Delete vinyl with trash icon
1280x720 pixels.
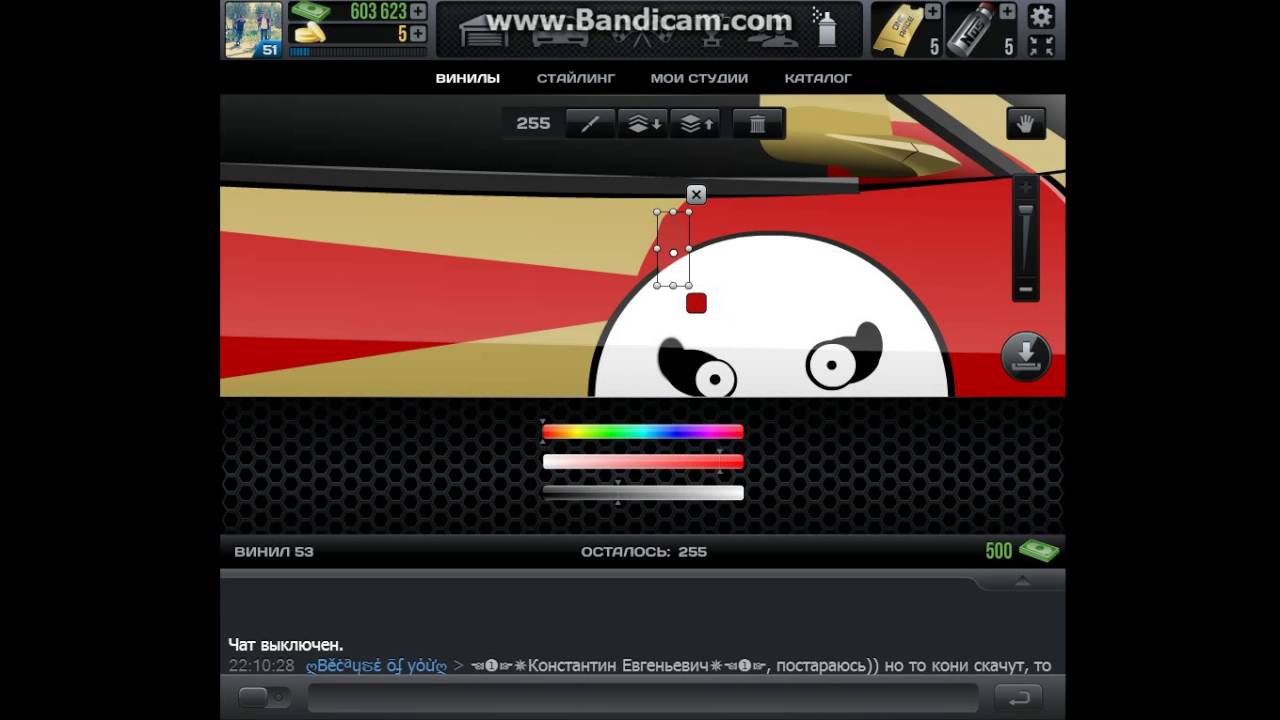point(758,123)
